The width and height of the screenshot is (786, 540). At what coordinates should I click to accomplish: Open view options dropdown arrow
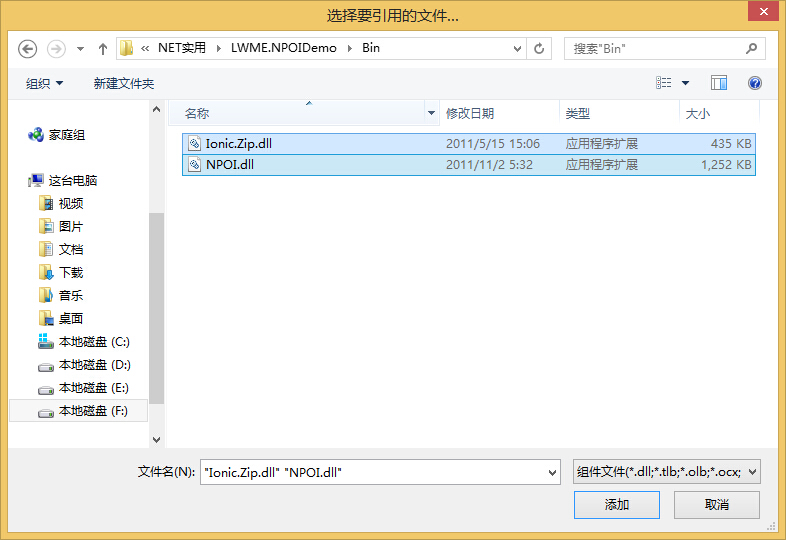point(685,83)
